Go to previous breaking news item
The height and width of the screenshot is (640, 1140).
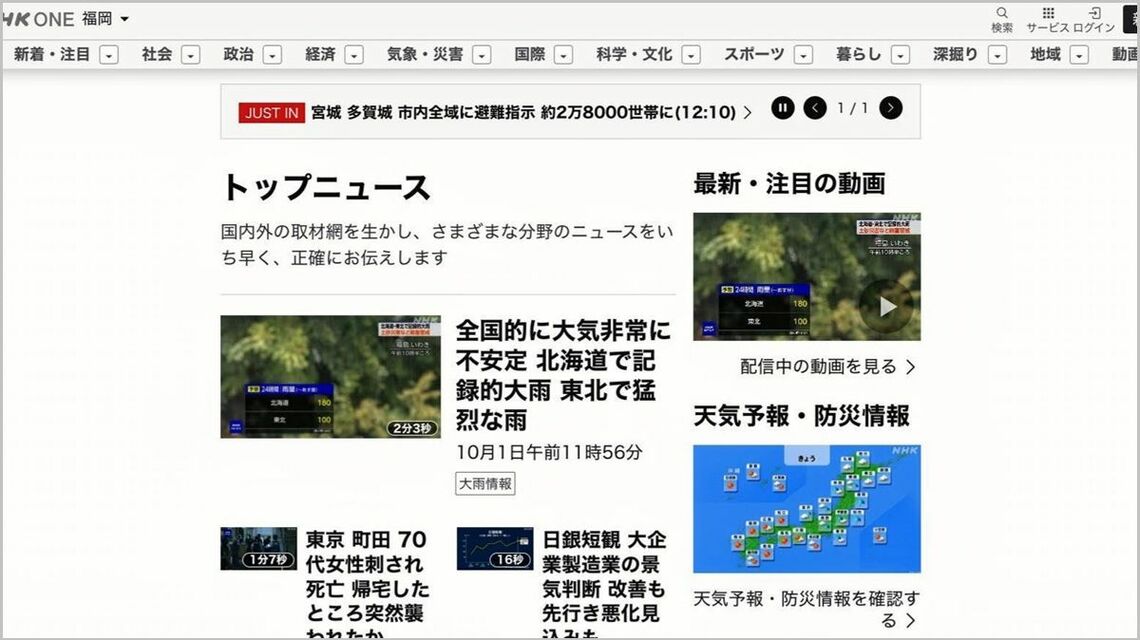[x=815, y=108]
